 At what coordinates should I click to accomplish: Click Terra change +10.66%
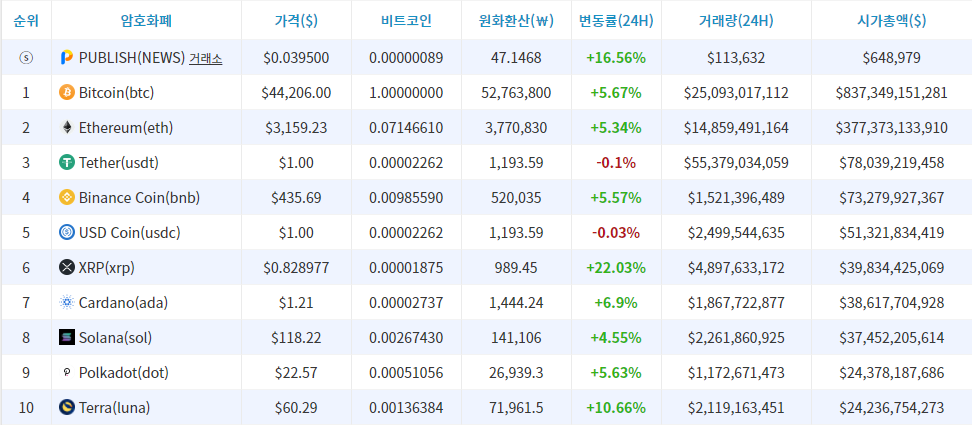[616, 408]
